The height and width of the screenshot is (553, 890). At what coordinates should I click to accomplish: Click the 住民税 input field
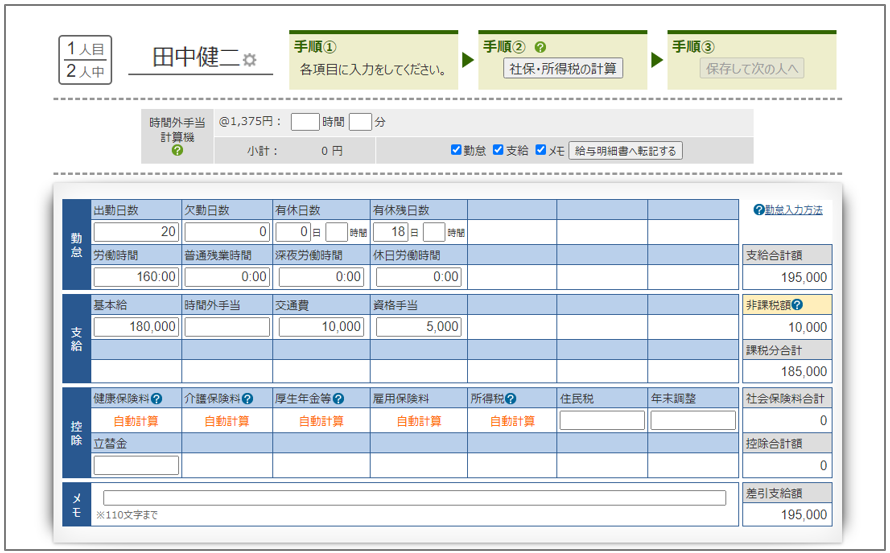[602, 421]
